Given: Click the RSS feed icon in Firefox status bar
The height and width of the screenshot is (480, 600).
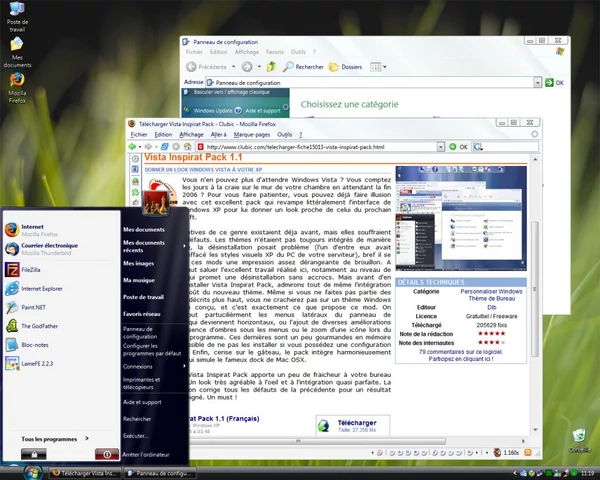Looking at the screenshot, I should pos(528,452).
